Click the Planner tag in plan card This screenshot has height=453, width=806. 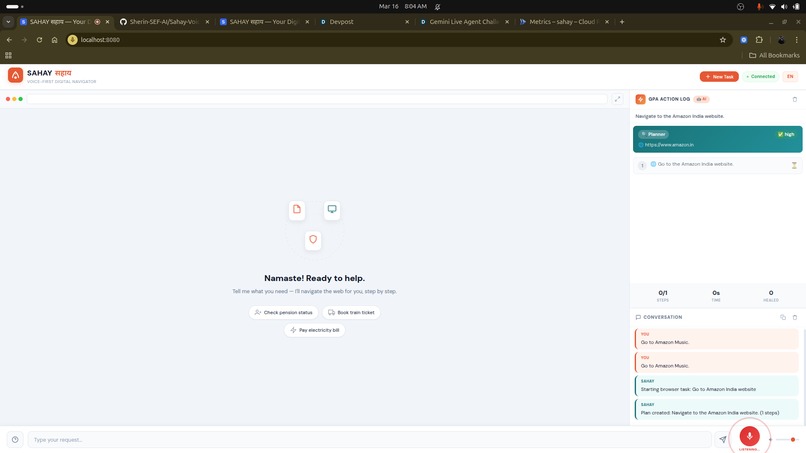(x=653, y=134)
